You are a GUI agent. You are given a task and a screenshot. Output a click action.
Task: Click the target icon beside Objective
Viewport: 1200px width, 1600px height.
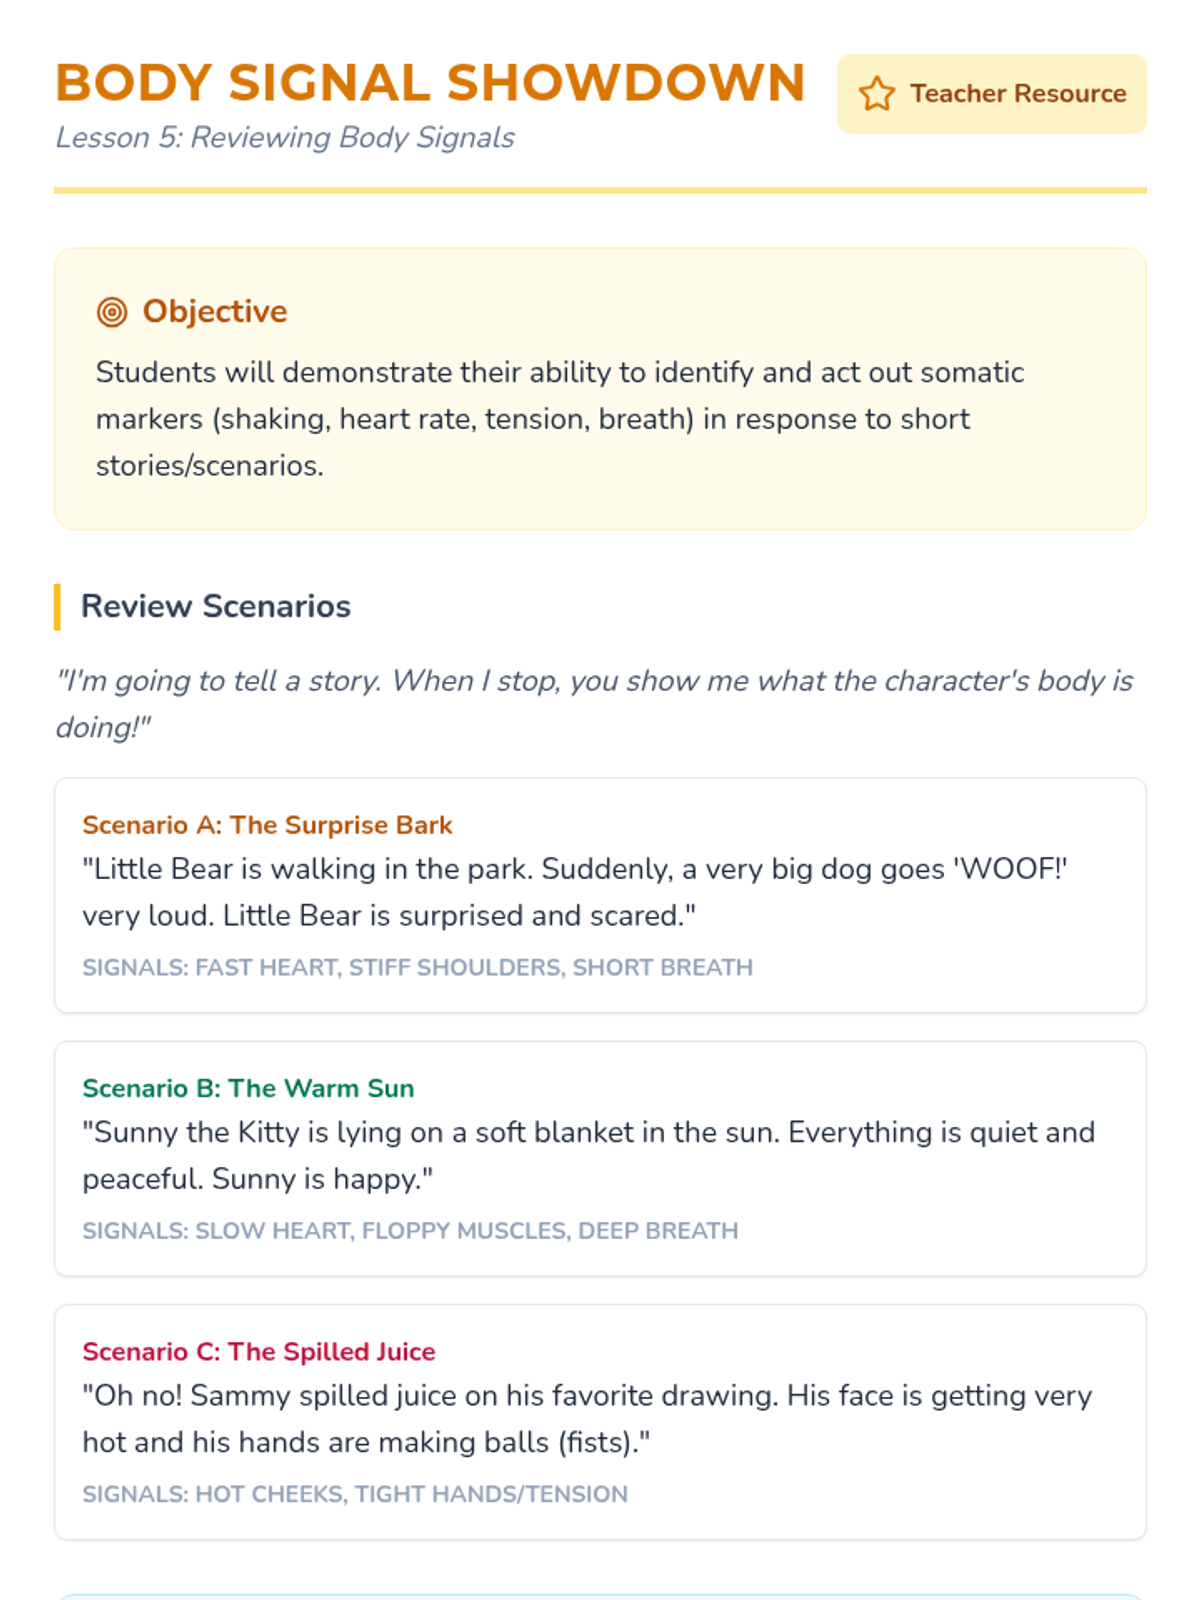(x=112, y=312)
